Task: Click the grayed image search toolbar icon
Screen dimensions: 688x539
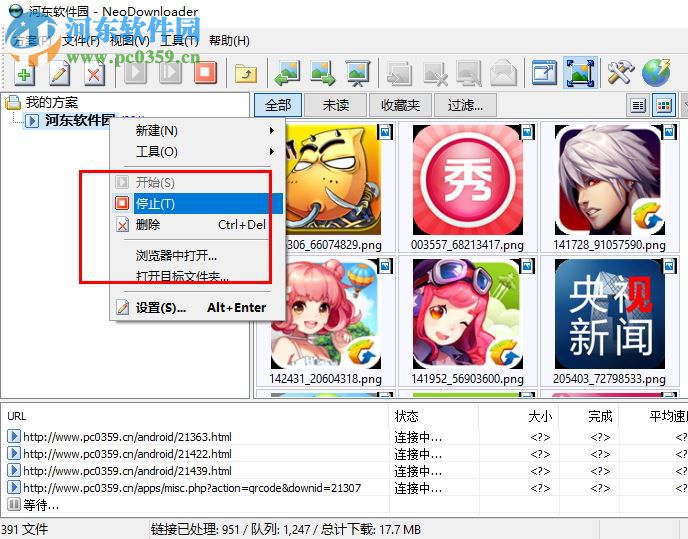Action: click(x=469, y=73)
